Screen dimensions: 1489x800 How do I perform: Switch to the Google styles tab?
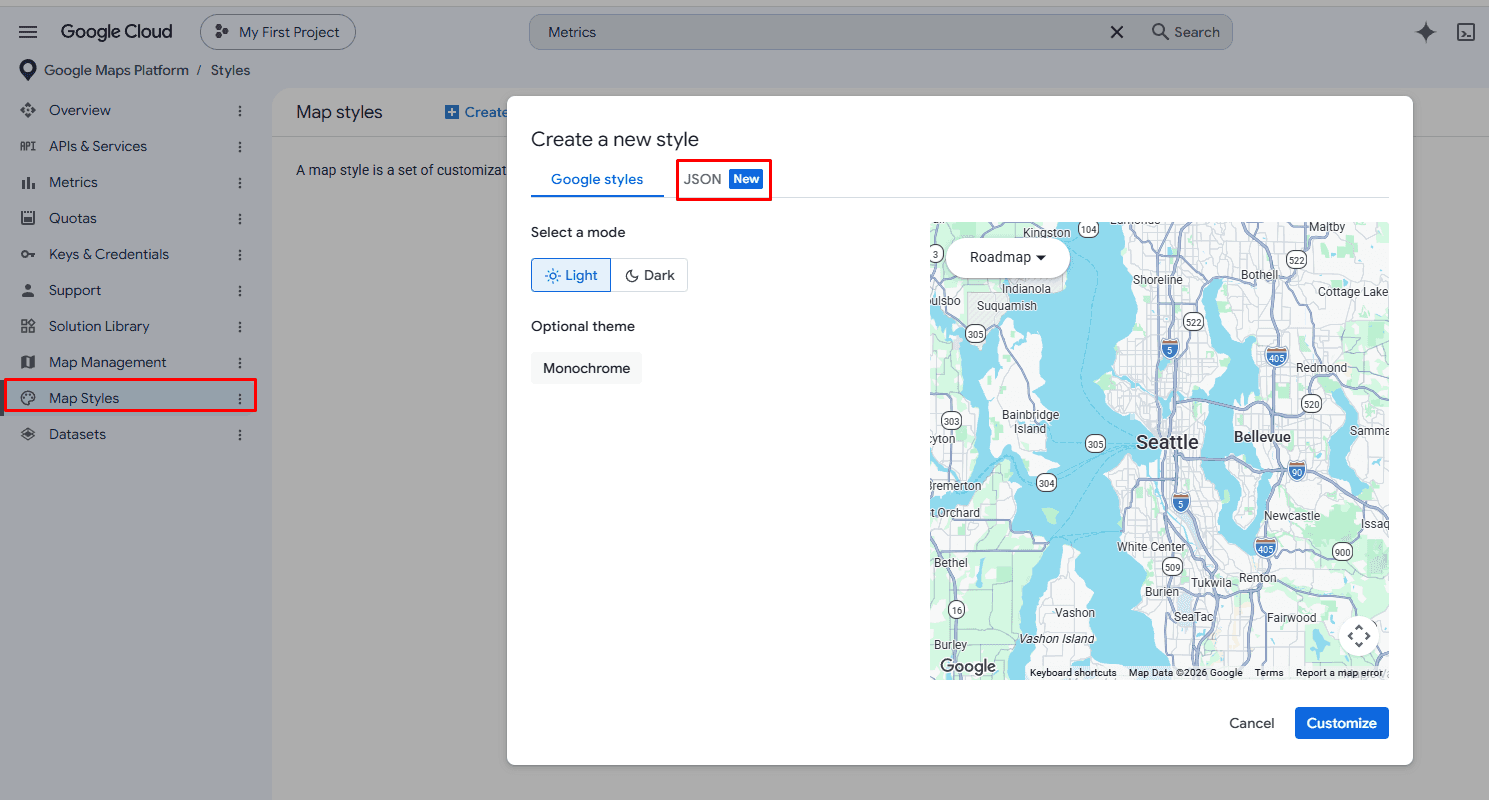point(597,179)
